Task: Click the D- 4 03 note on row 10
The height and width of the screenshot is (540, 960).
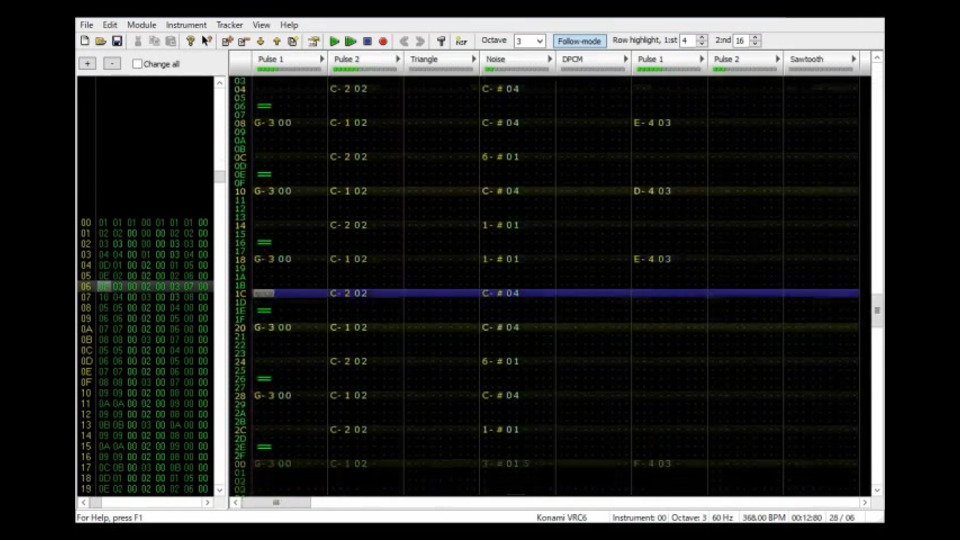Action: tap(652, 191)
